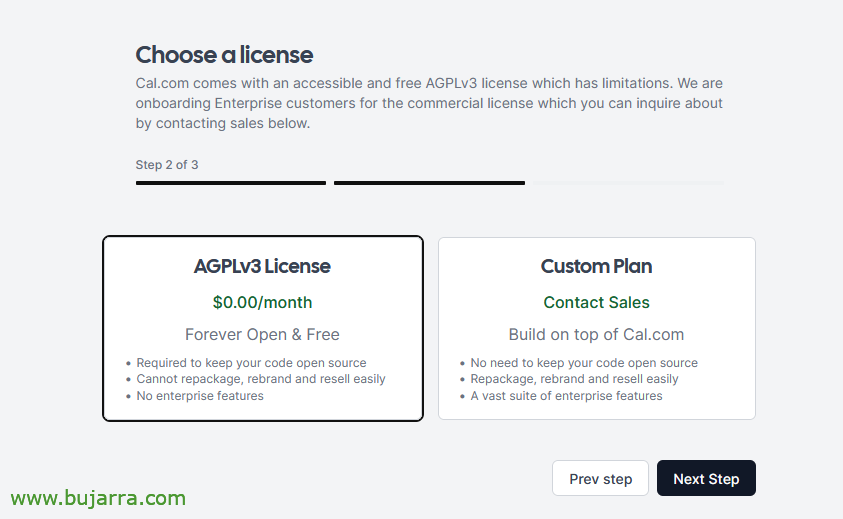This screenshot has height=519, width=843.
Task: Click the Contact Sales text
Action: pyautogui.click(x=596, y=302)
